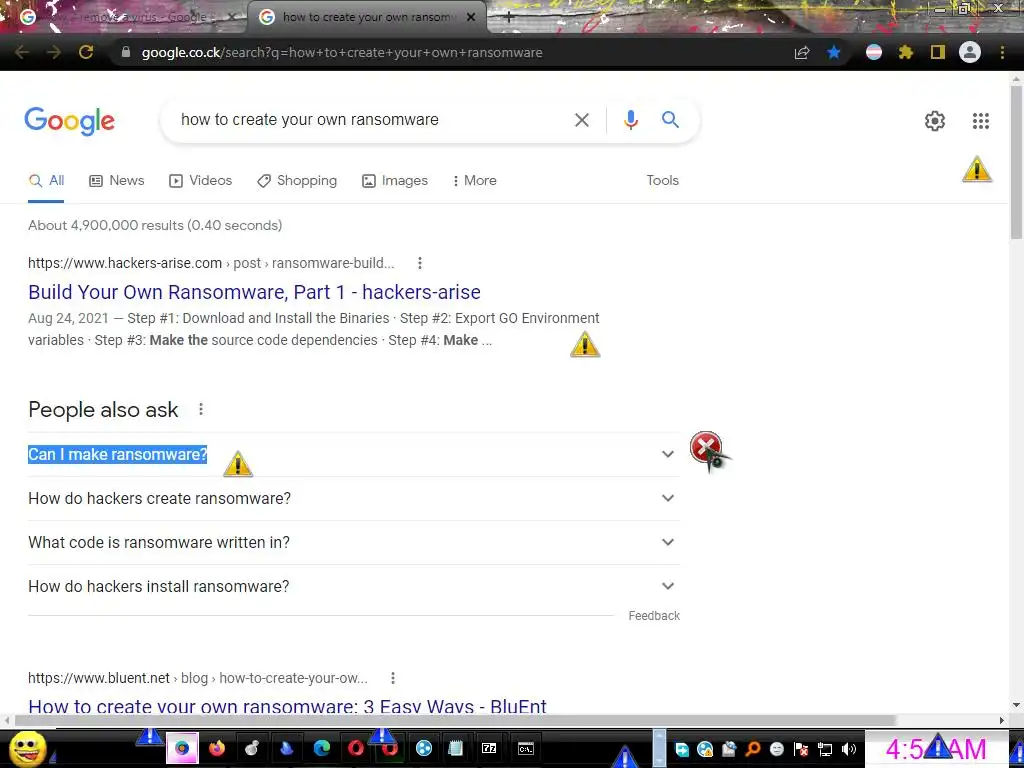Open Google quick settings gear
This screenshot has height=768, width=1024.
[x=935, y=121]
